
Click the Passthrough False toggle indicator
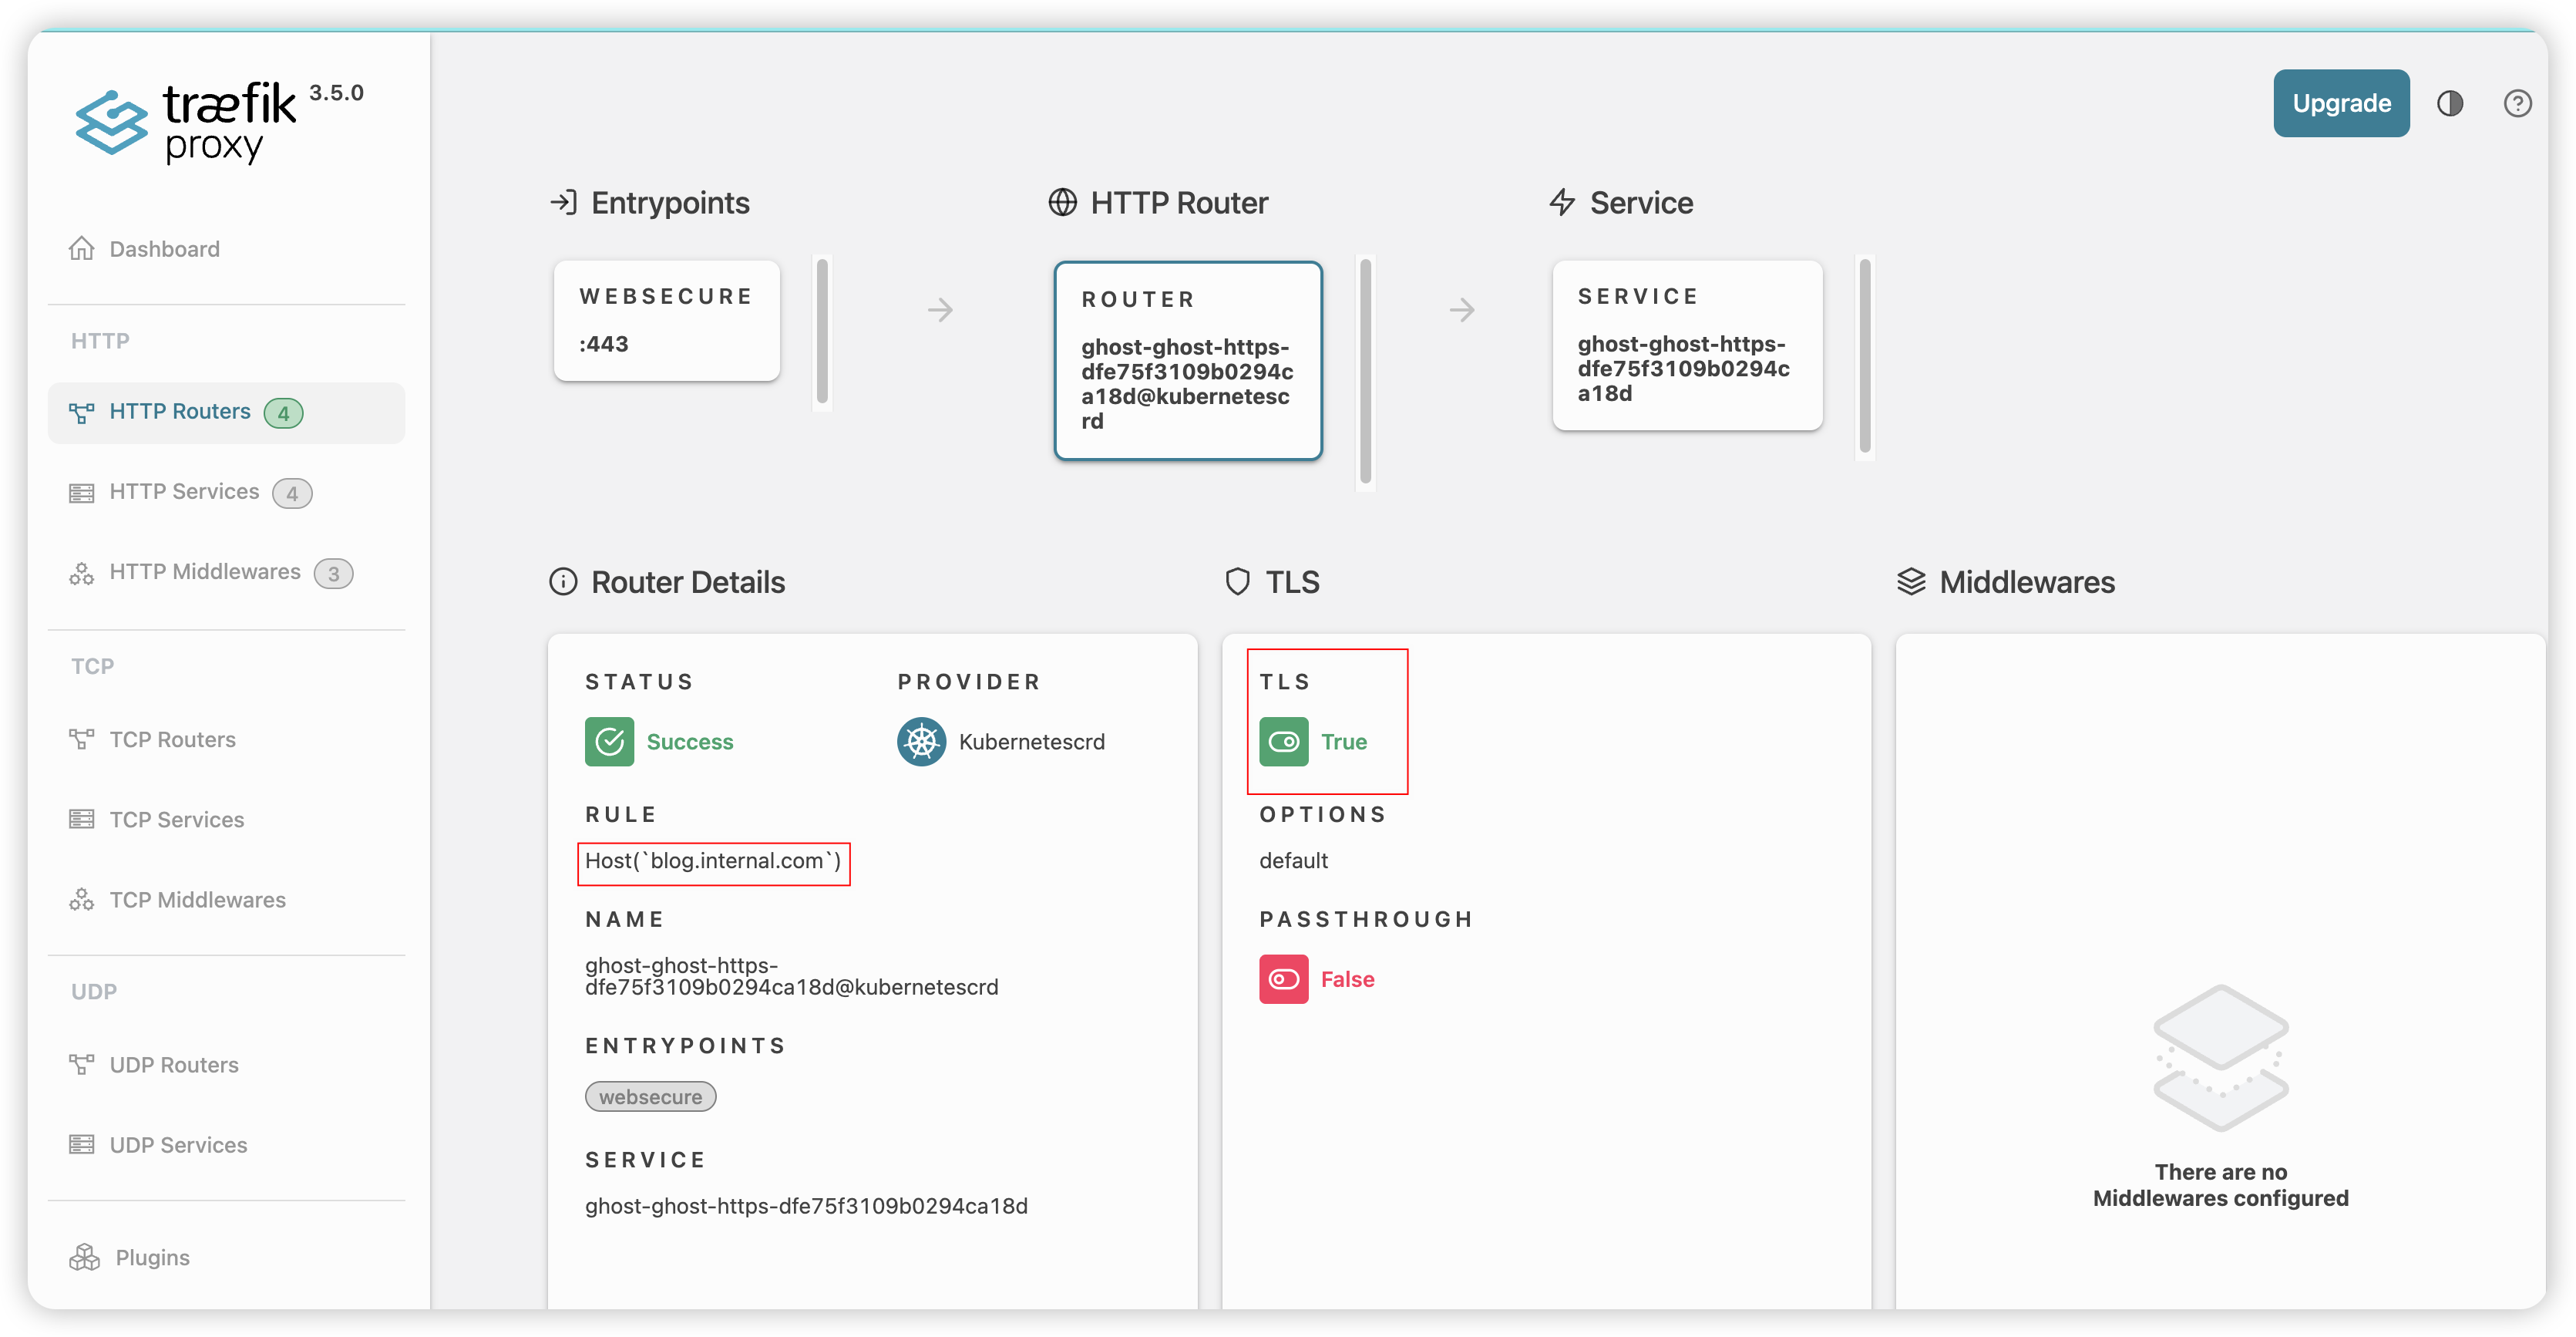tap(1283, 979)
